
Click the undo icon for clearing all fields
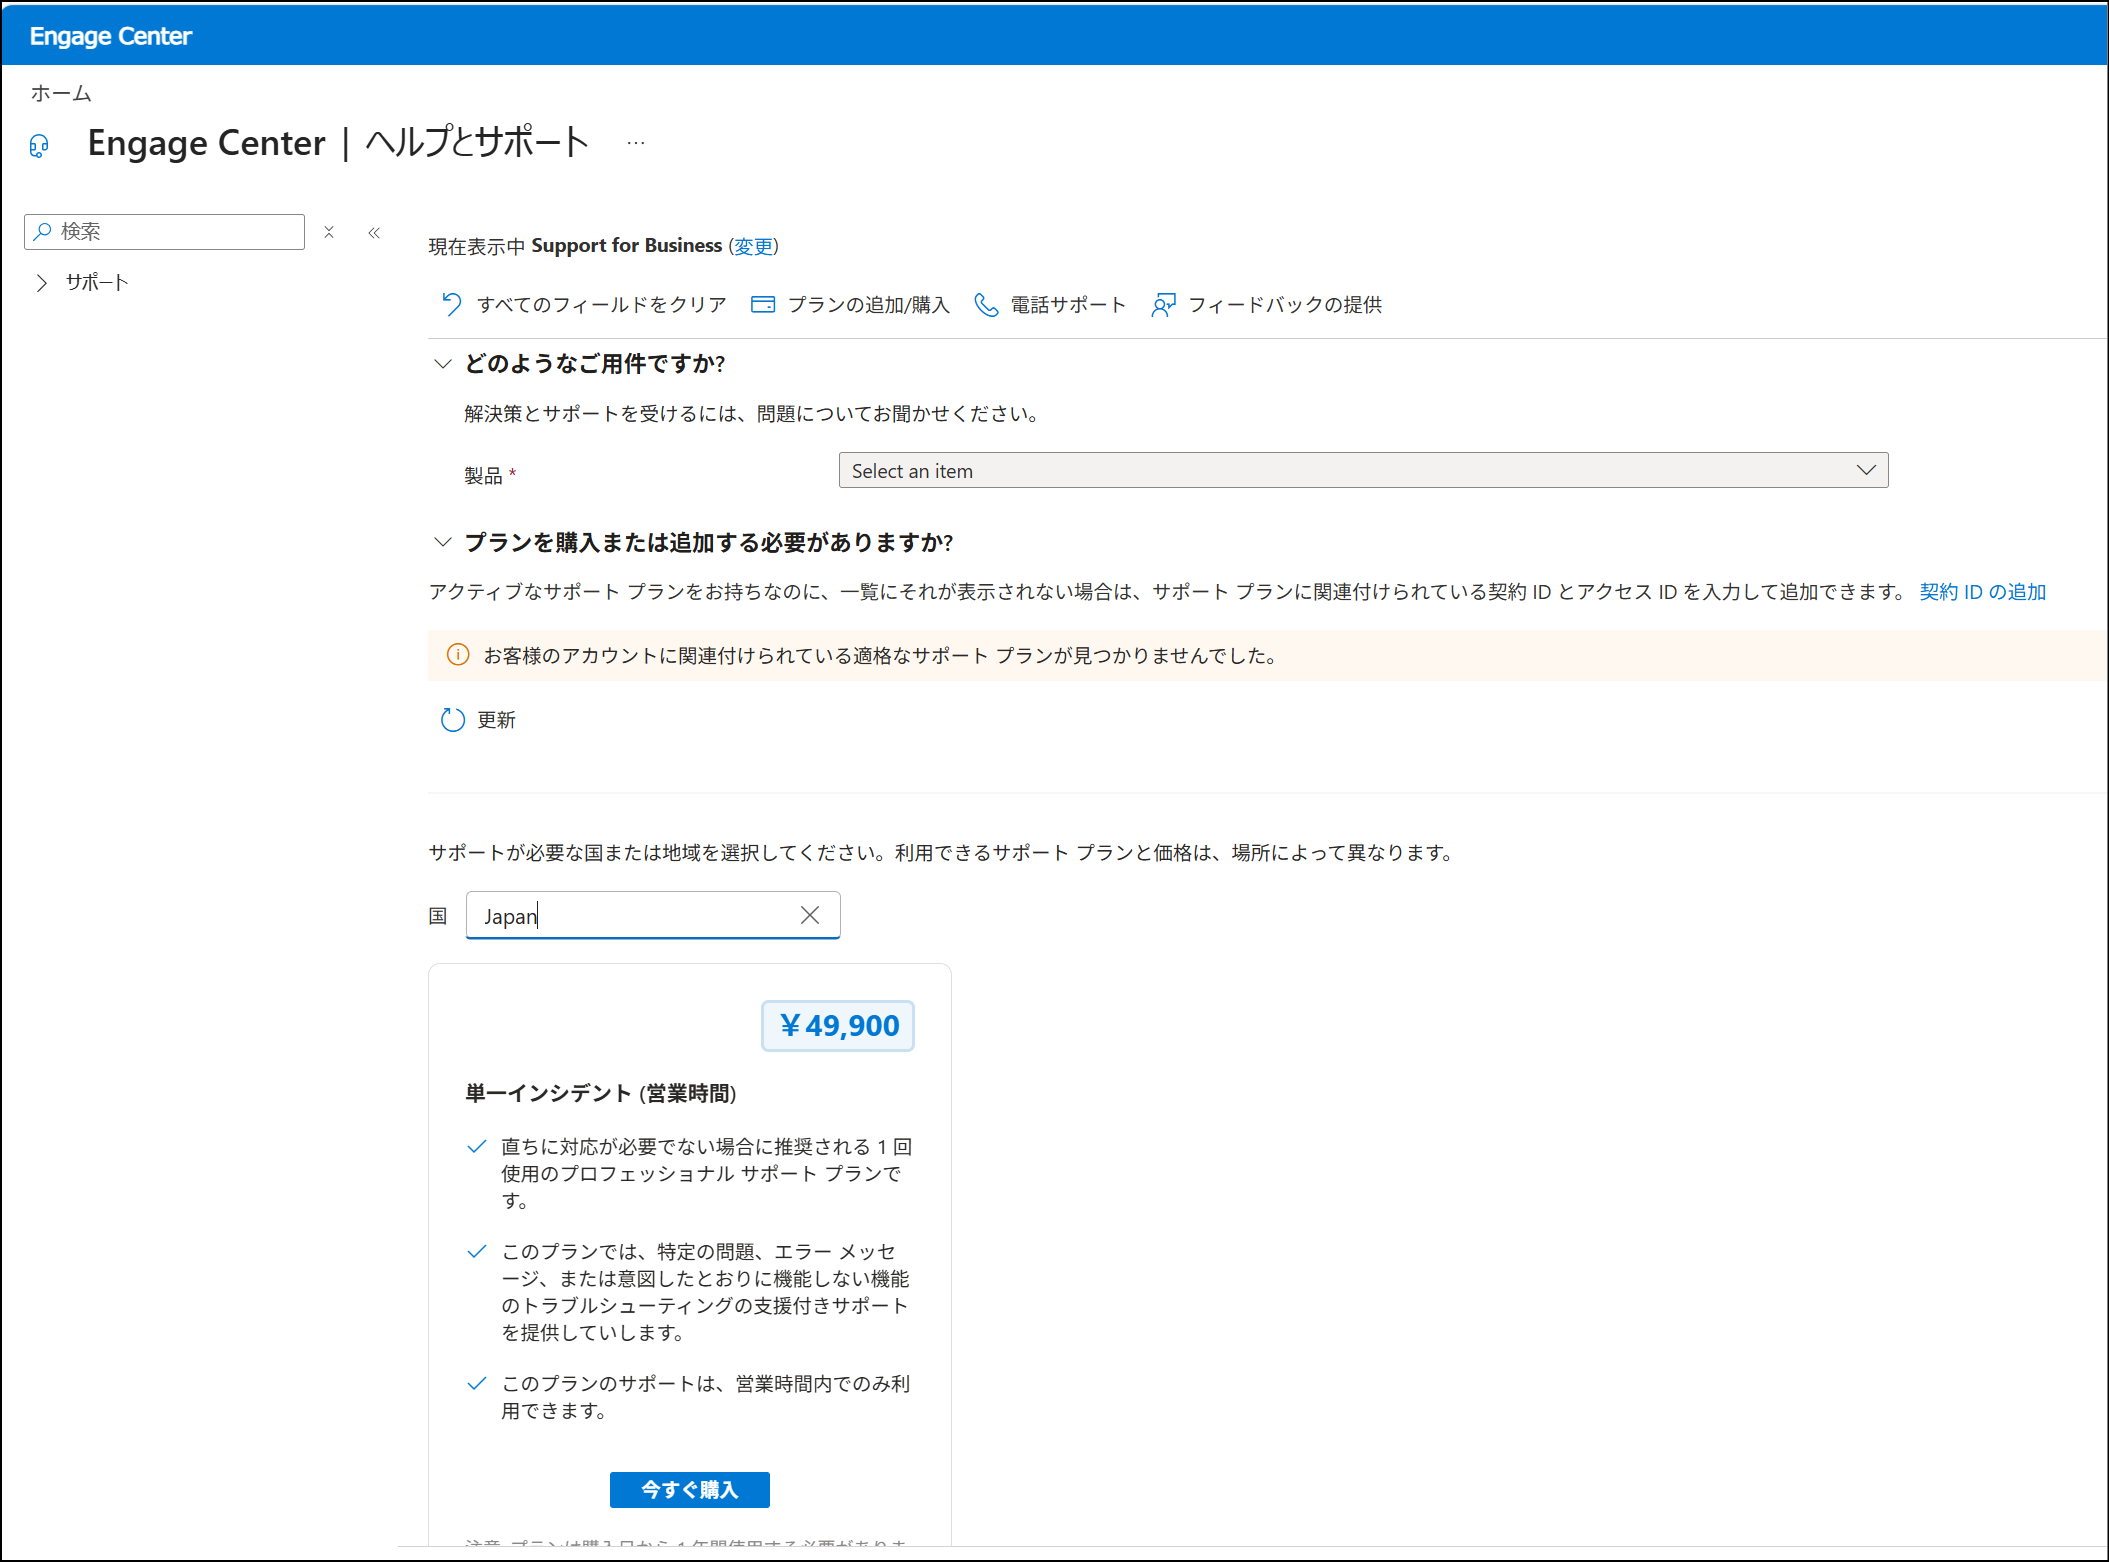click(x=452, y=304)
